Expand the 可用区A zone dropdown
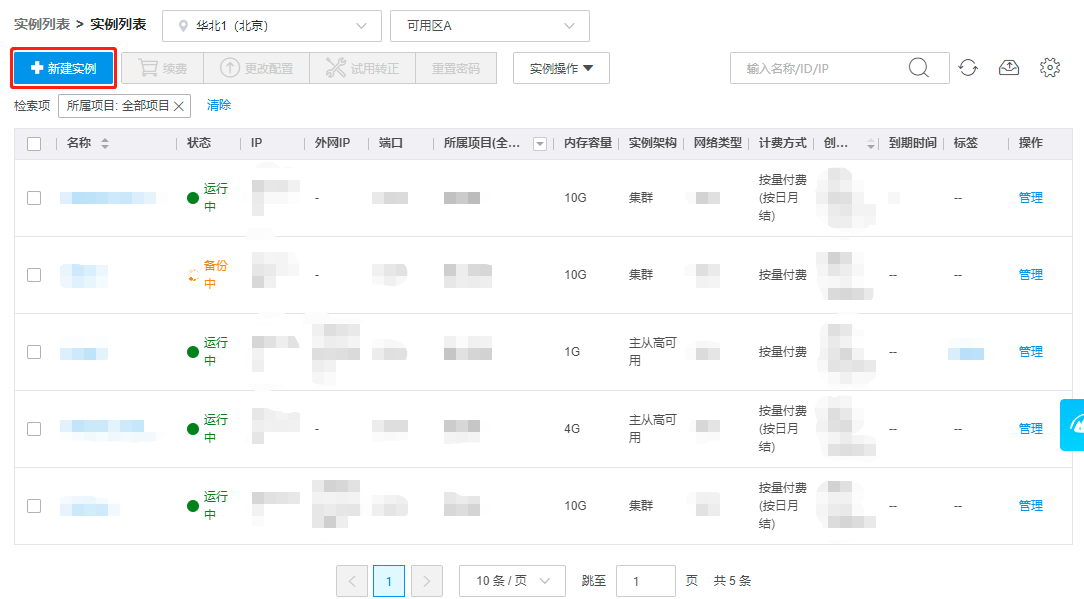The width and height of the screenshot is (1084, 599). click(x=489, y=26)
